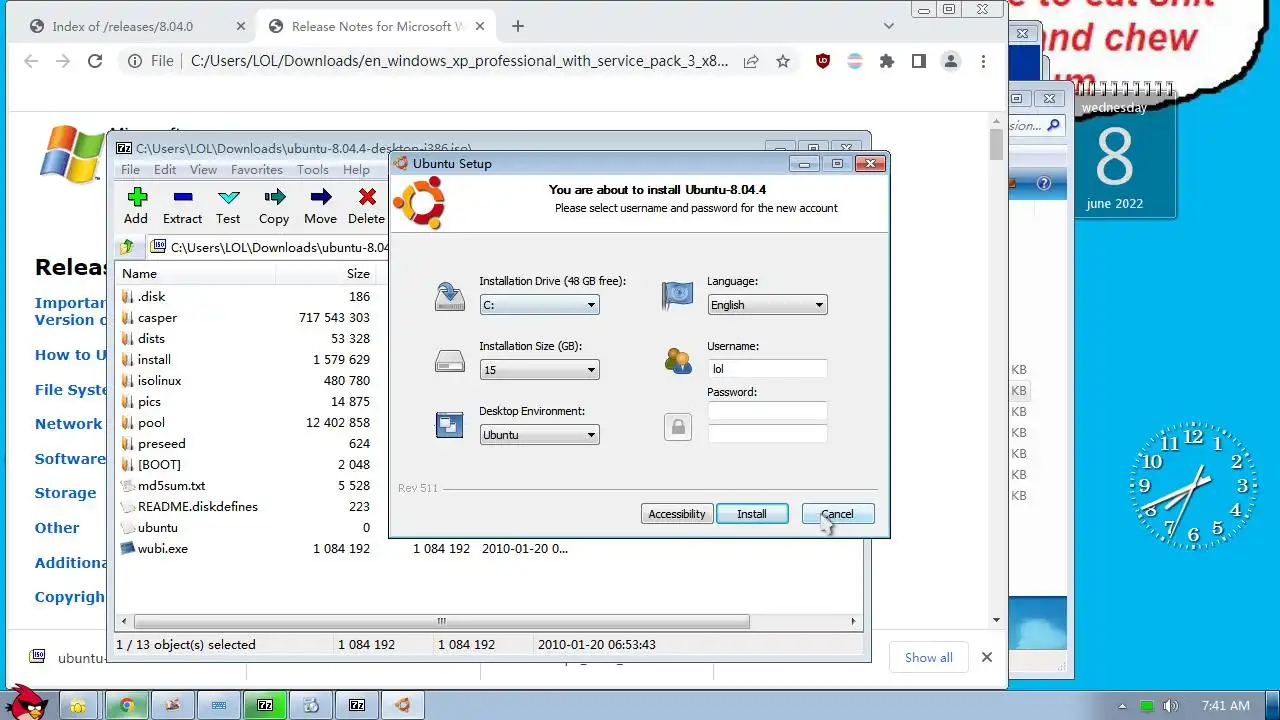
Task: Open a new Chrome tab
Action: point(518,26)
